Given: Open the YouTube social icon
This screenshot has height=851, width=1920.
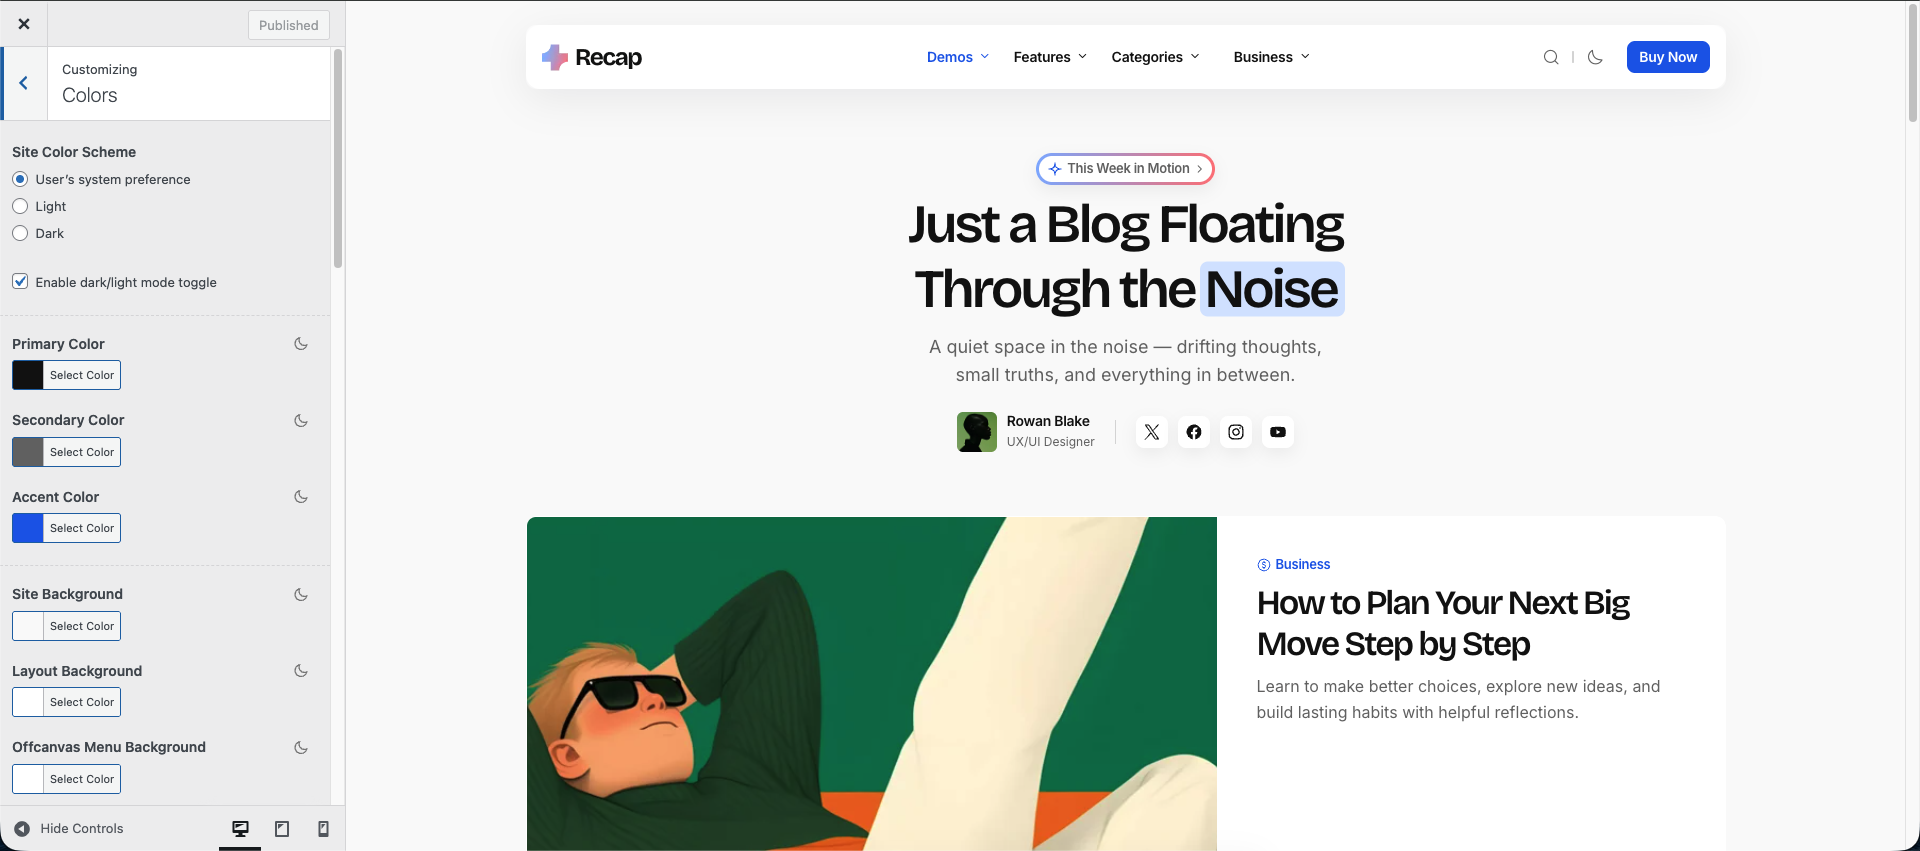Looking at the screenshot, I should point(1278,432).
